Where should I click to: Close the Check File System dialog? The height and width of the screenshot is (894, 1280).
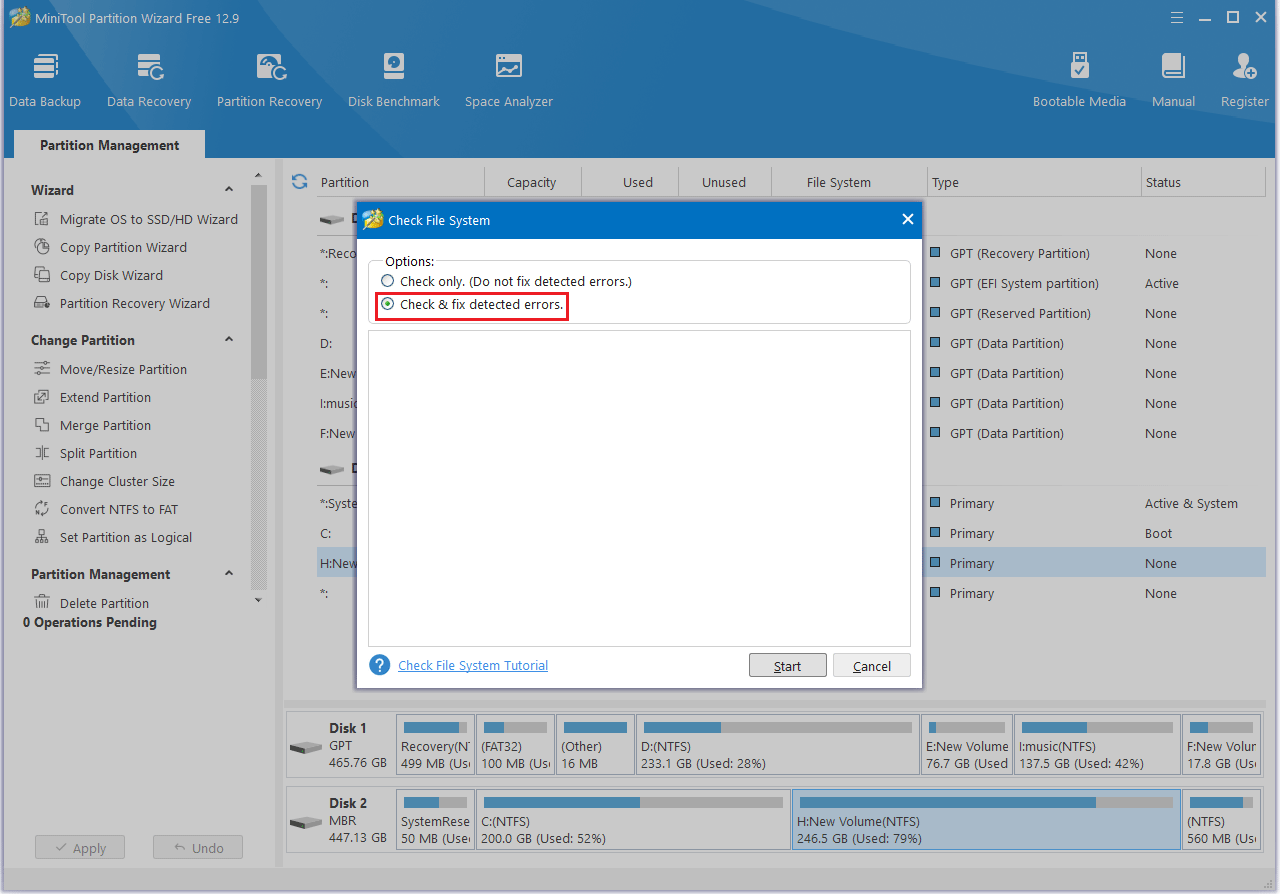907,220
